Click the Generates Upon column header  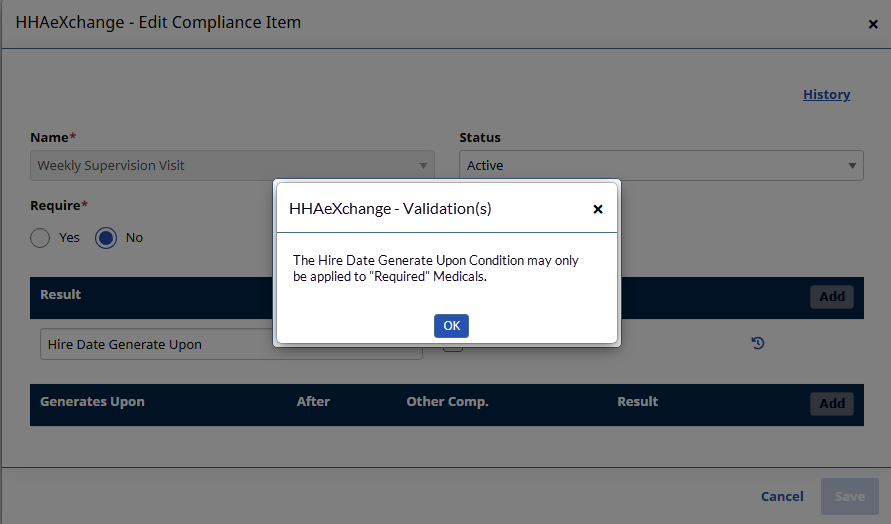coord(92,402)
